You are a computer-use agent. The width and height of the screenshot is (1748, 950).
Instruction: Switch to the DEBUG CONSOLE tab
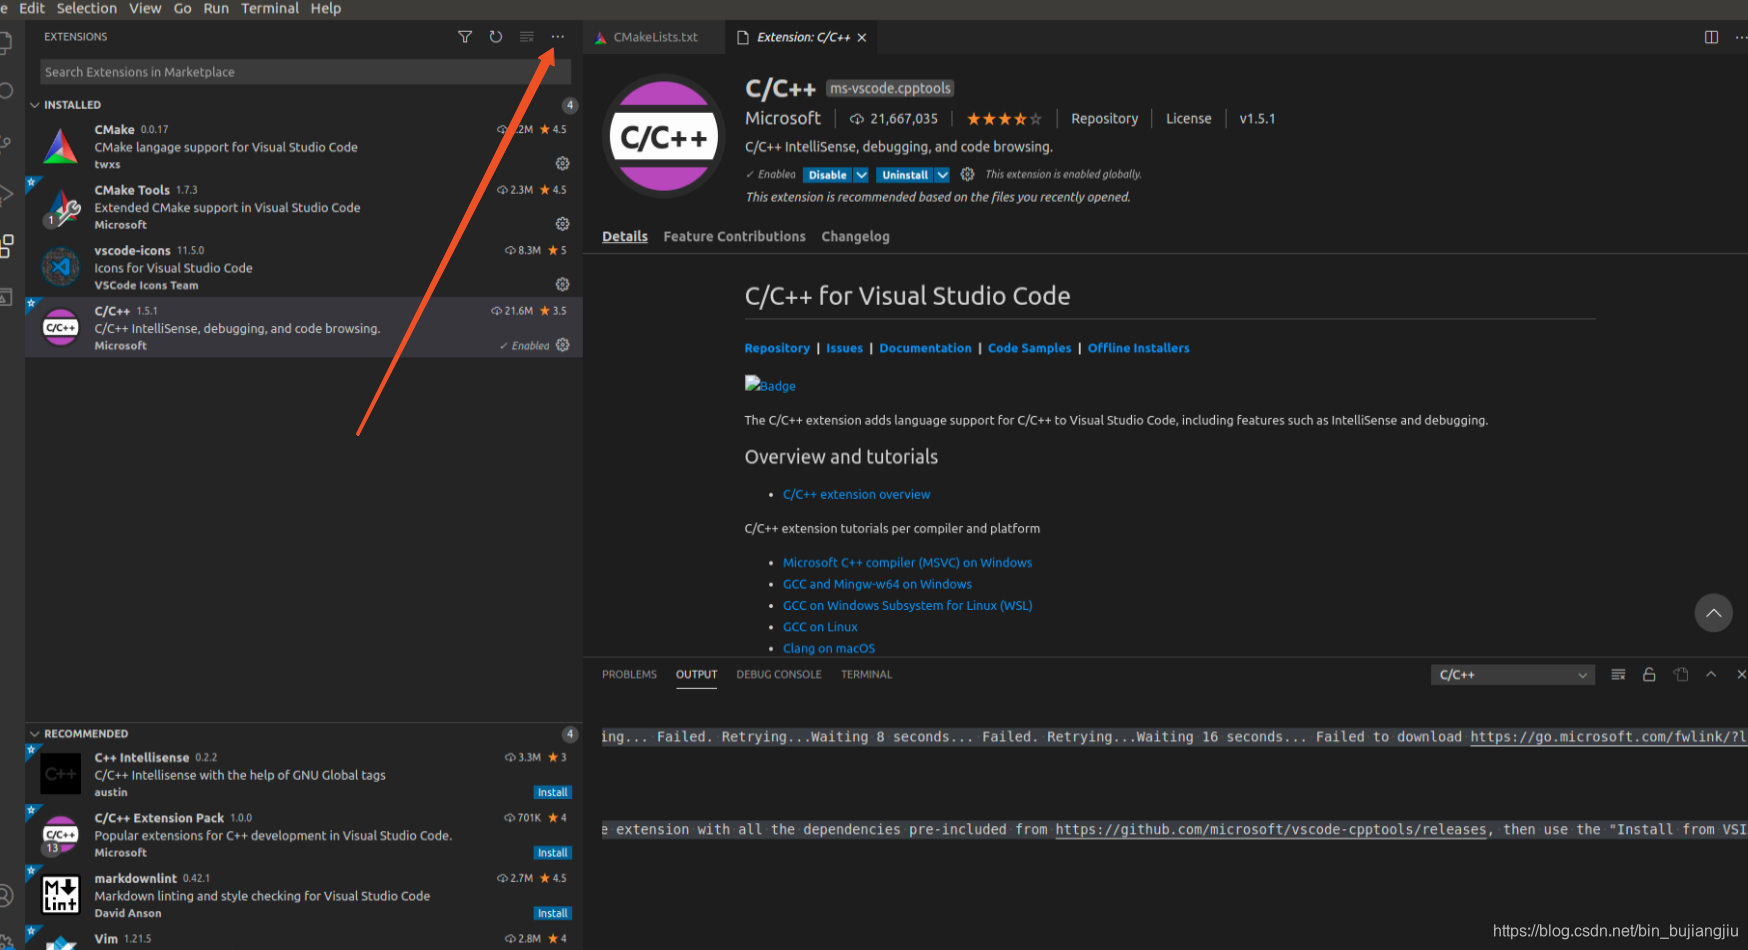(779, 675)
